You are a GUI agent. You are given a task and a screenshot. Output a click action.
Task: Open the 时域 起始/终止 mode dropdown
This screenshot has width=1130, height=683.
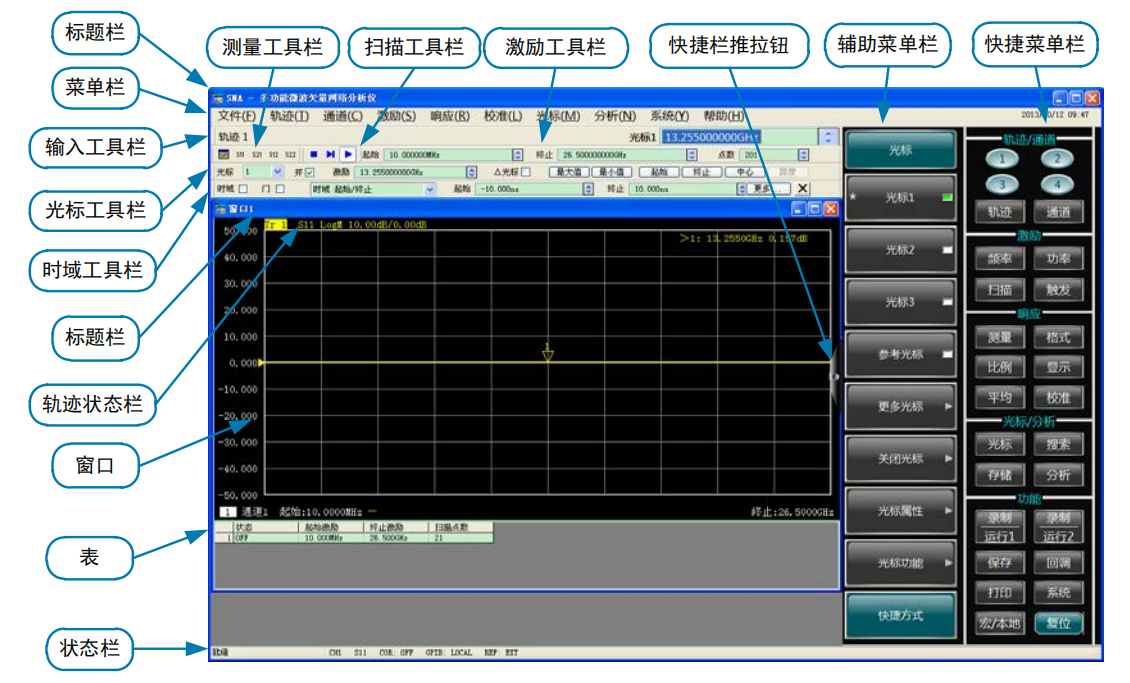tap(431, 188)
